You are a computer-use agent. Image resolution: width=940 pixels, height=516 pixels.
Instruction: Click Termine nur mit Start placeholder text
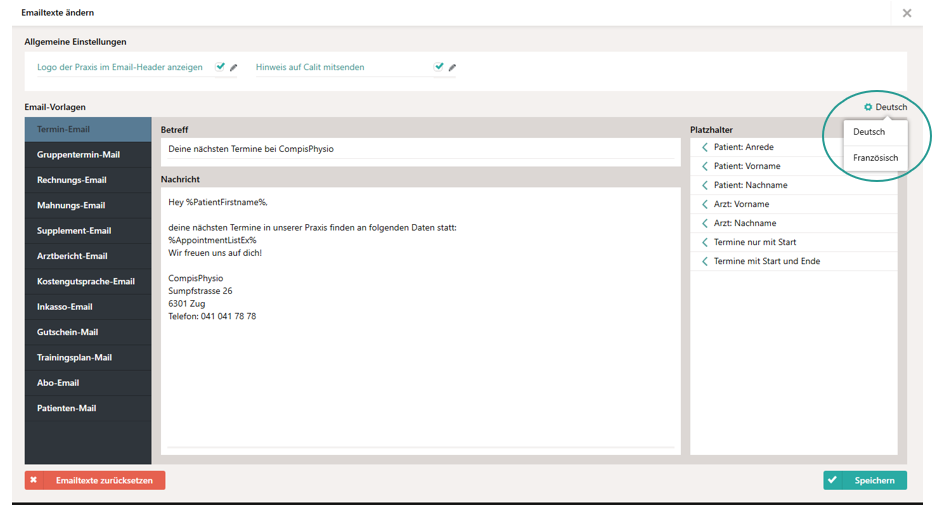coord(755,242)
